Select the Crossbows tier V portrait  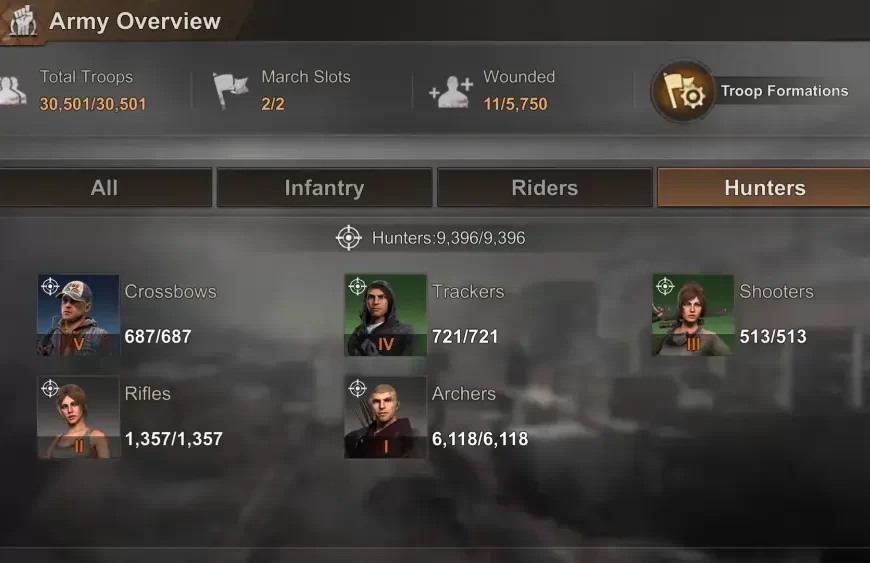coord(78,315)
